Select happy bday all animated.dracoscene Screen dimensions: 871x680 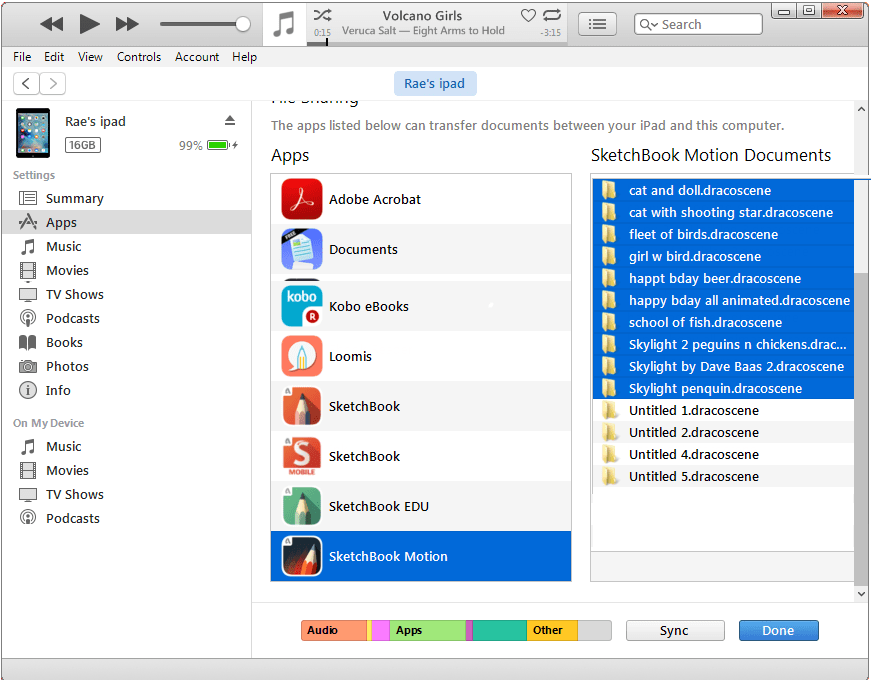point(723,300)
